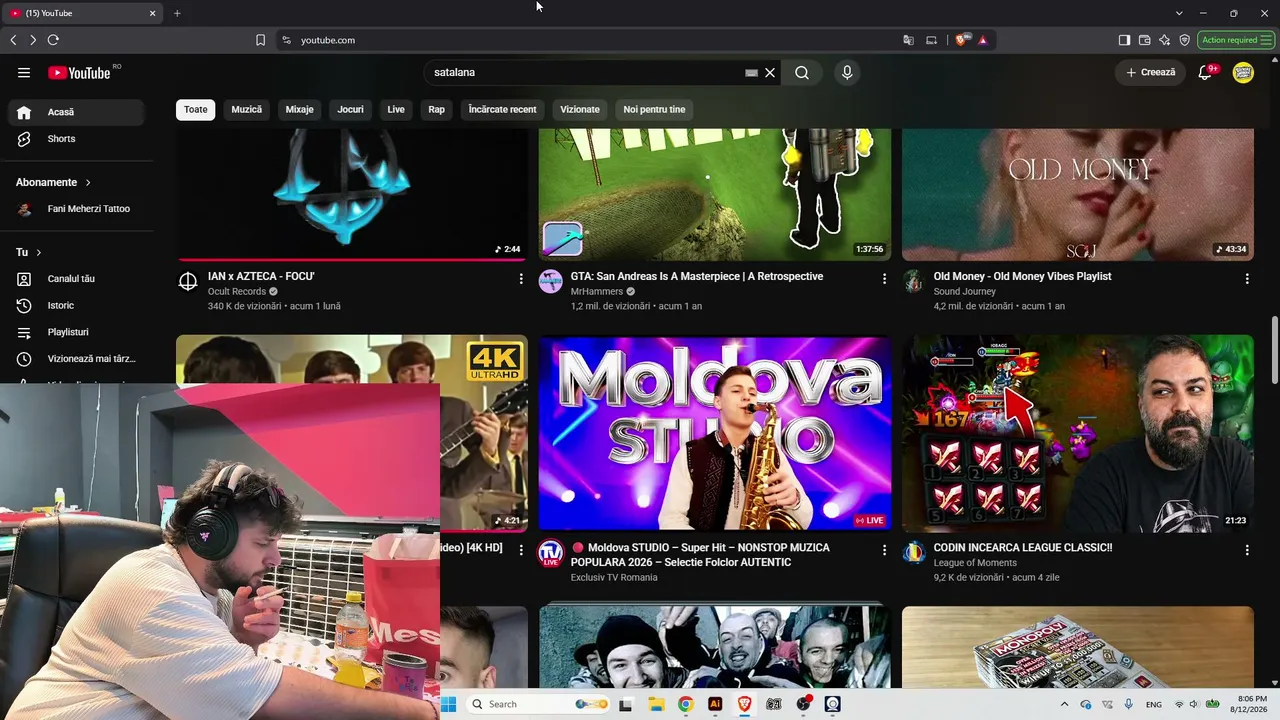Screen dimensions: 1280x720
Task: Filter by Vizionate chip
Action: [x=580, y=110]
